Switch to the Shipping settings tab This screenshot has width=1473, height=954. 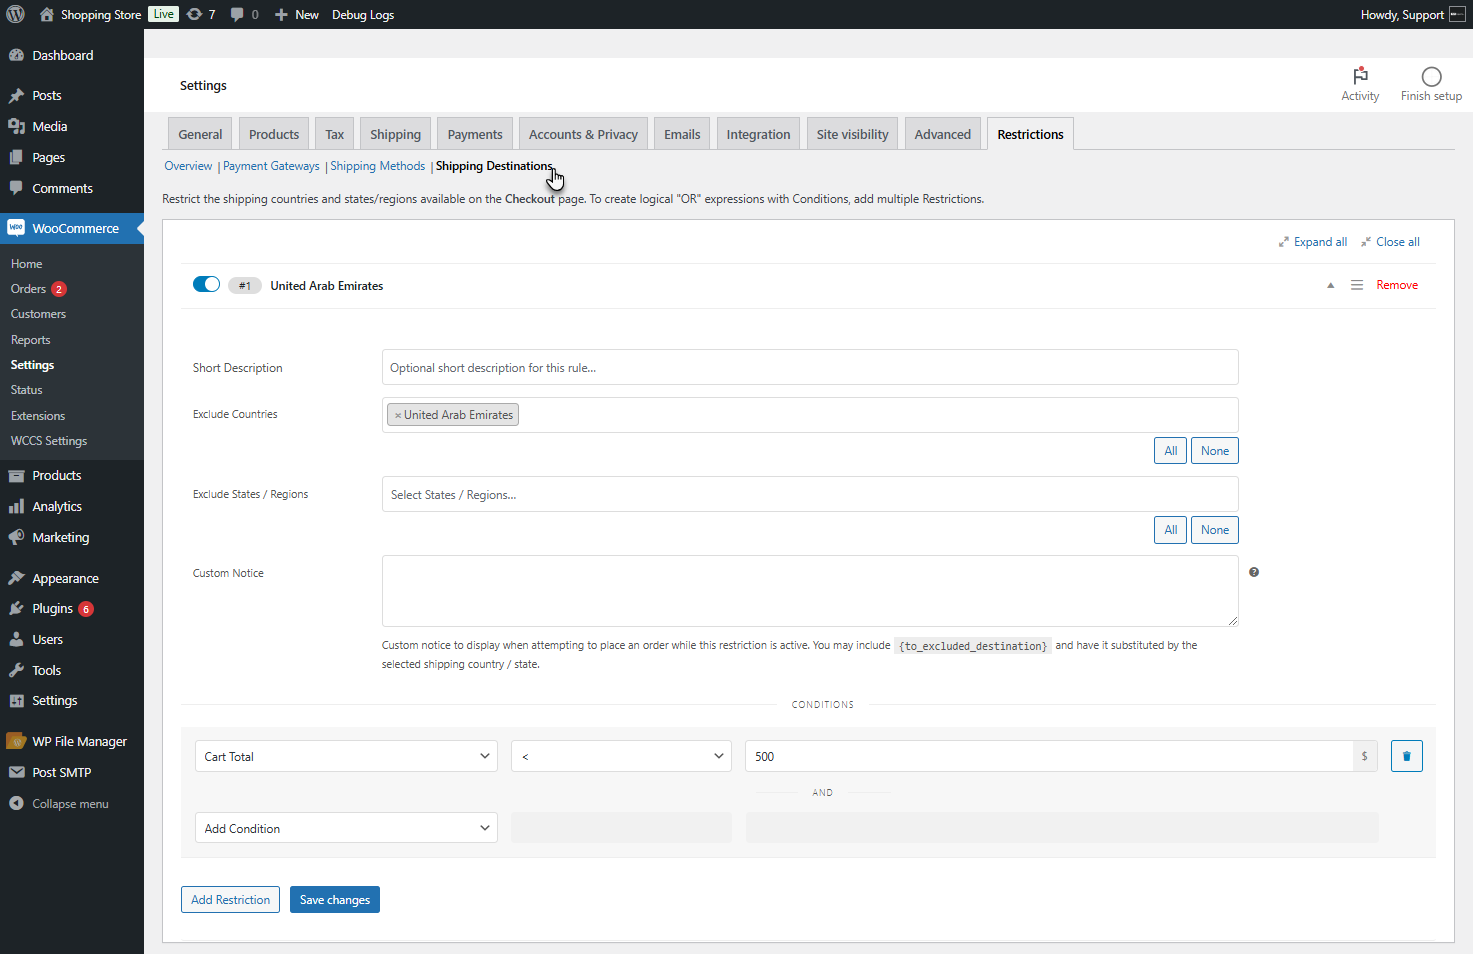pos(395,134)
